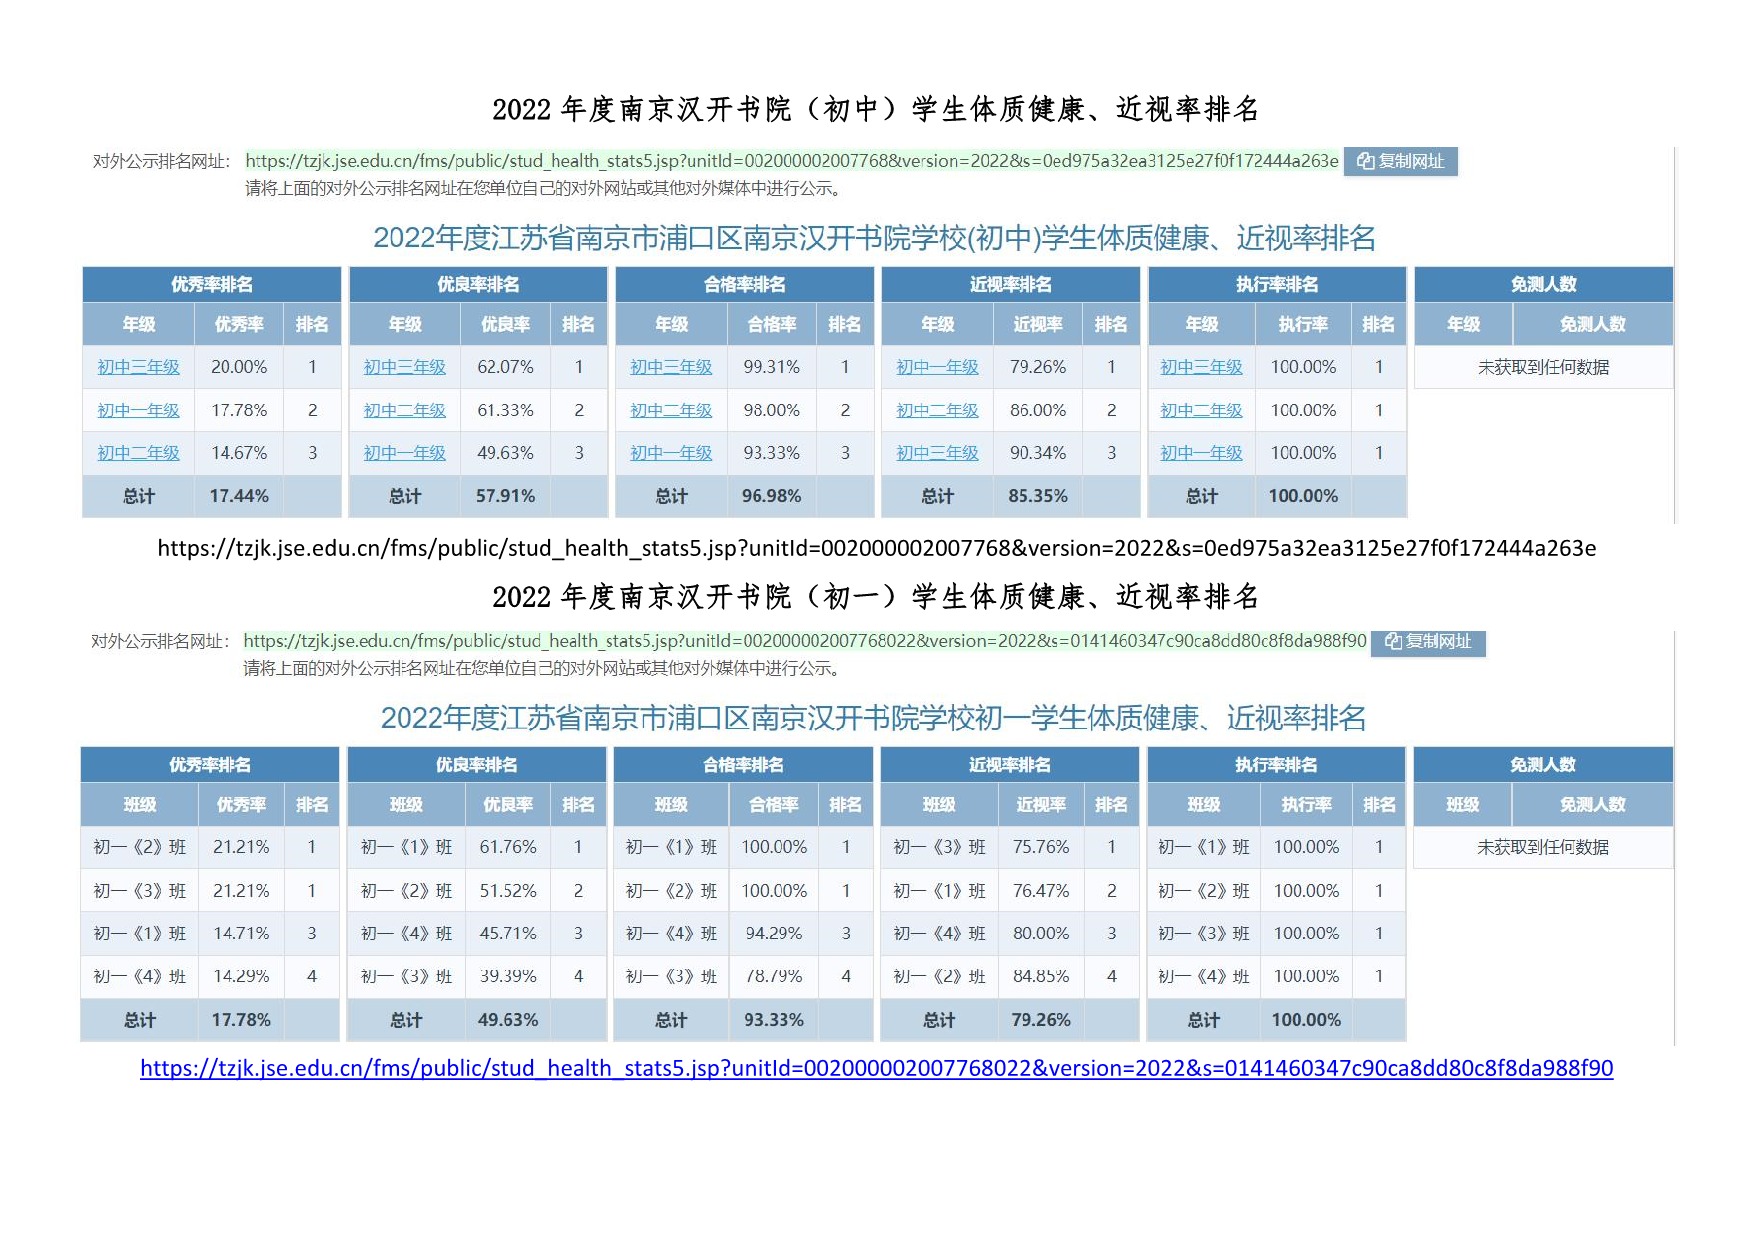This screenshot has width=1754, height=1241.
Task: Click the blue 初一 ranking title heading
Action: tap(873, 718)
